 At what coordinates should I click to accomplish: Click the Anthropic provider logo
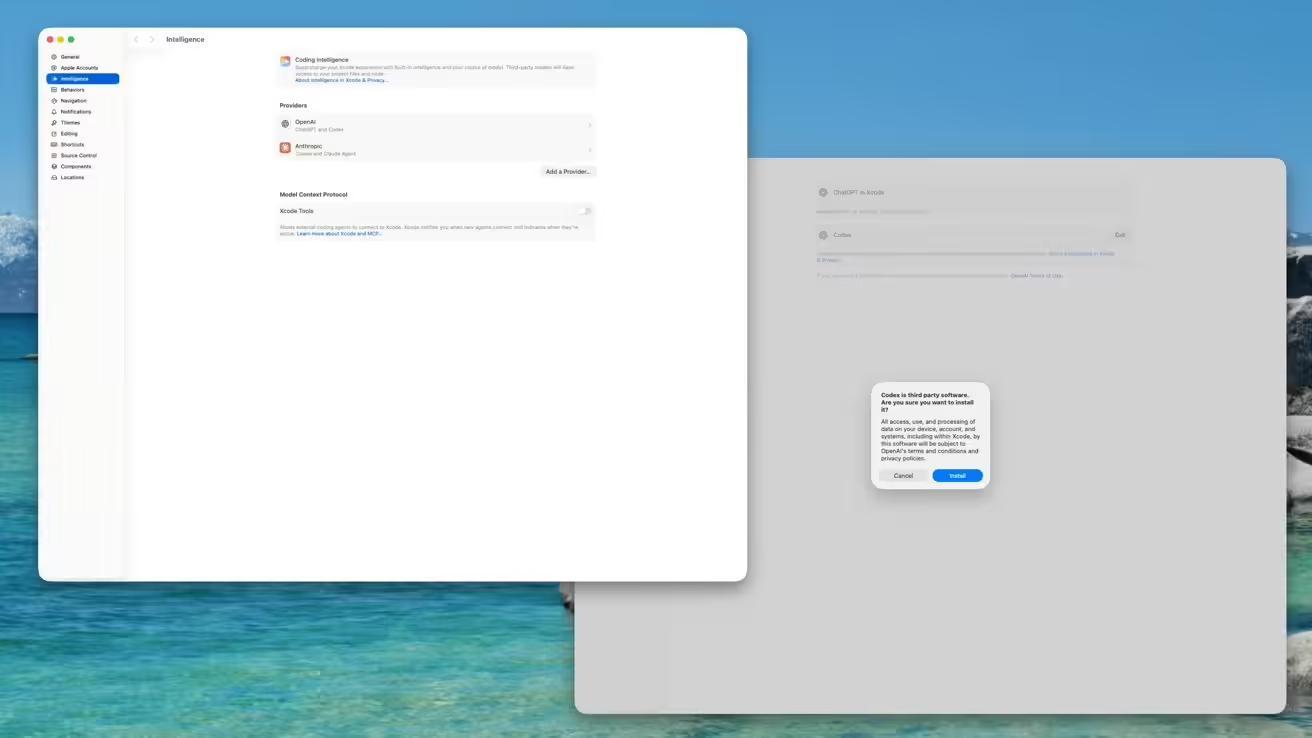coord(284,149)
